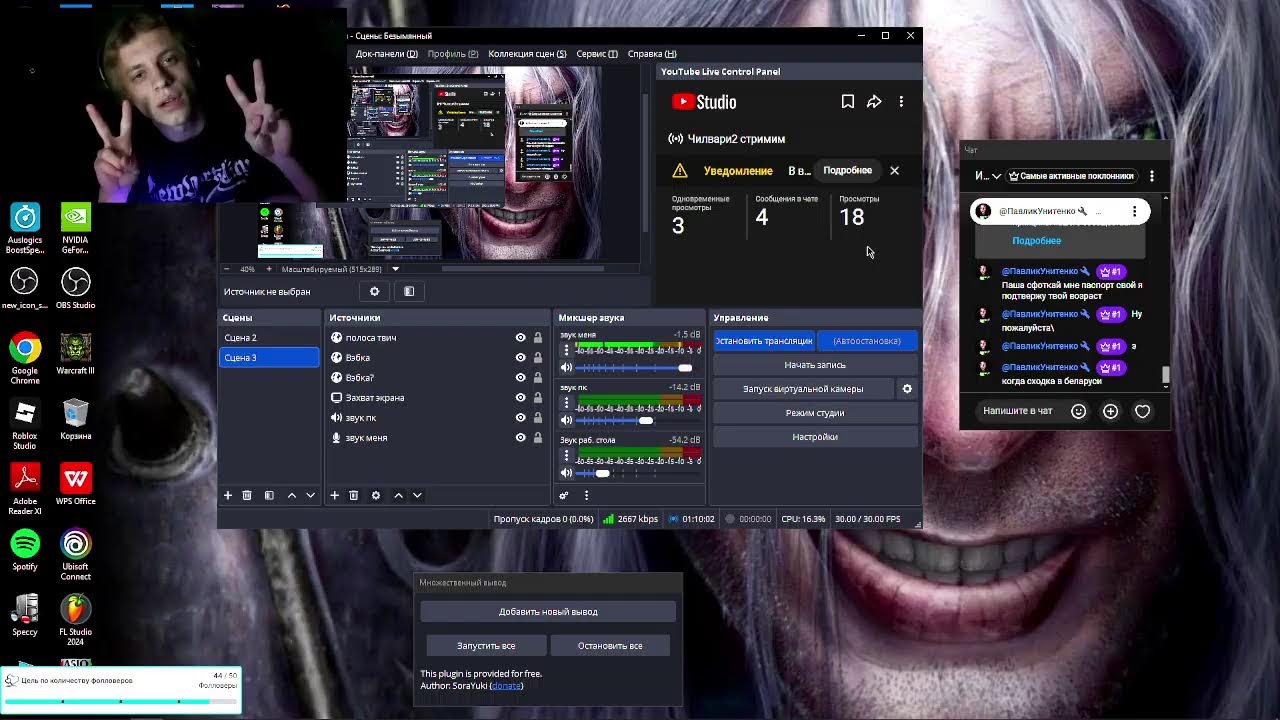Hide the 'Вэбка' source
Screen dimensions: 1280x720
(x=520, y=358)
